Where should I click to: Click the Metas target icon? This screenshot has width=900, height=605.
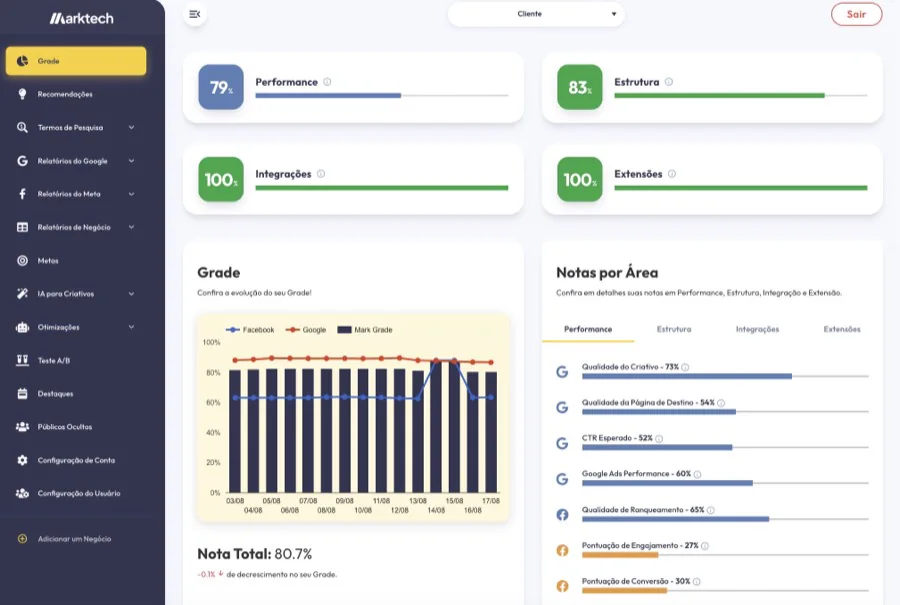pyautogui.click(x=22, y=261)
